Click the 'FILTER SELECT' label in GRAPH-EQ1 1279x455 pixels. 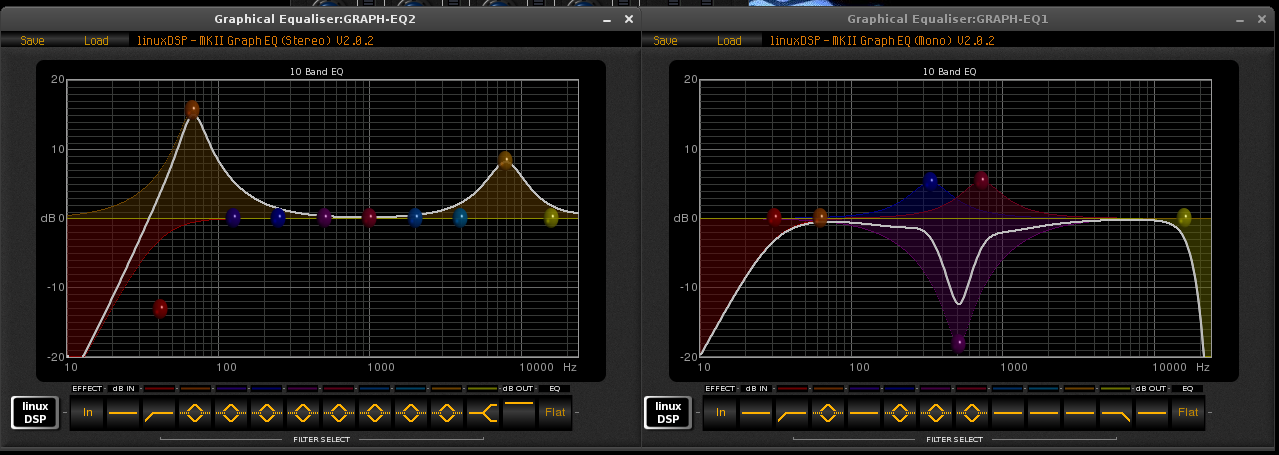click(955, 439)
